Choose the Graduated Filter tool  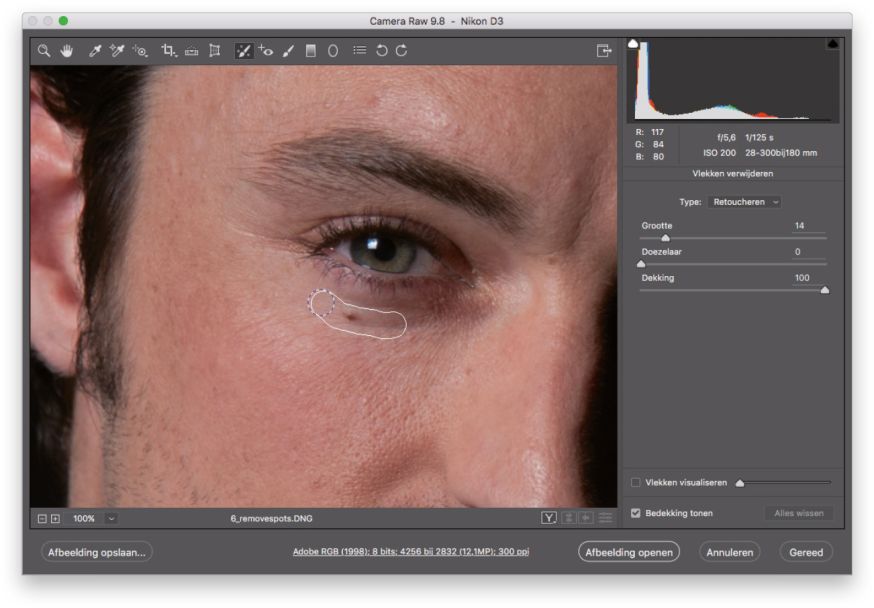pyautogui.click(x=311, y=51)
